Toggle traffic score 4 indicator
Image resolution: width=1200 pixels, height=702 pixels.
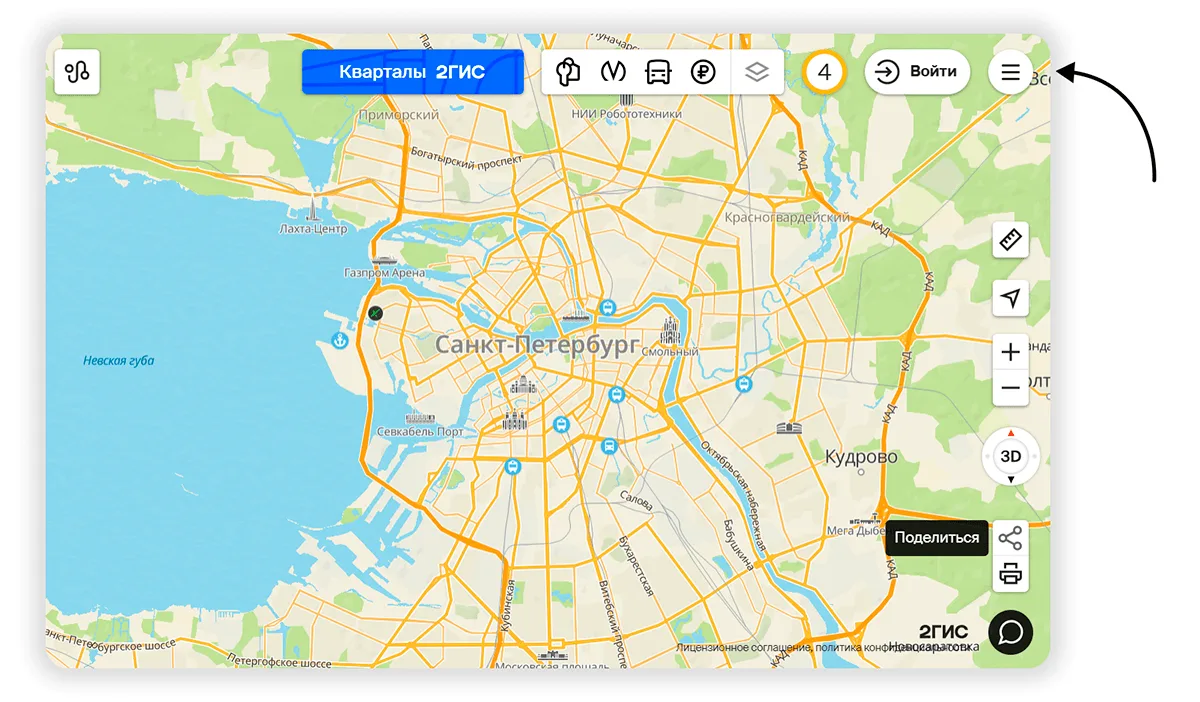point(825,72)
